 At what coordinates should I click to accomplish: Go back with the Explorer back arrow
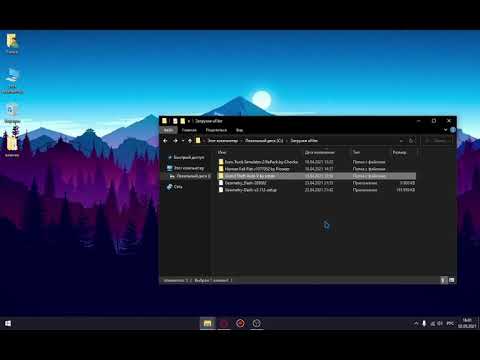[165, 141]
